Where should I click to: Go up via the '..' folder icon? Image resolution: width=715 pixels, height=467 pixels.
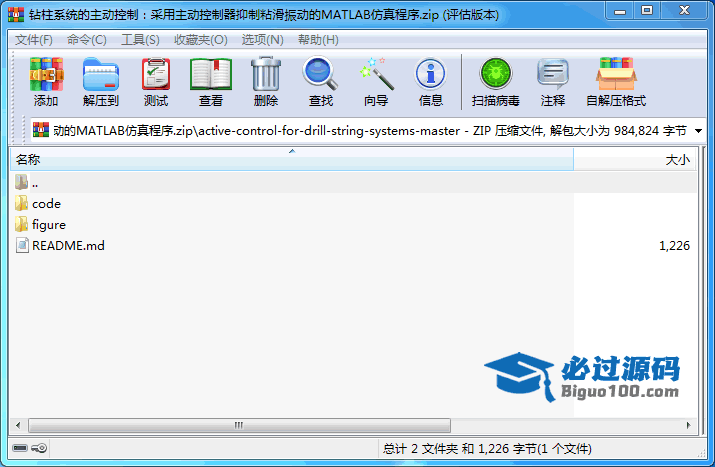pyautogui.click(x=21, y=182)
